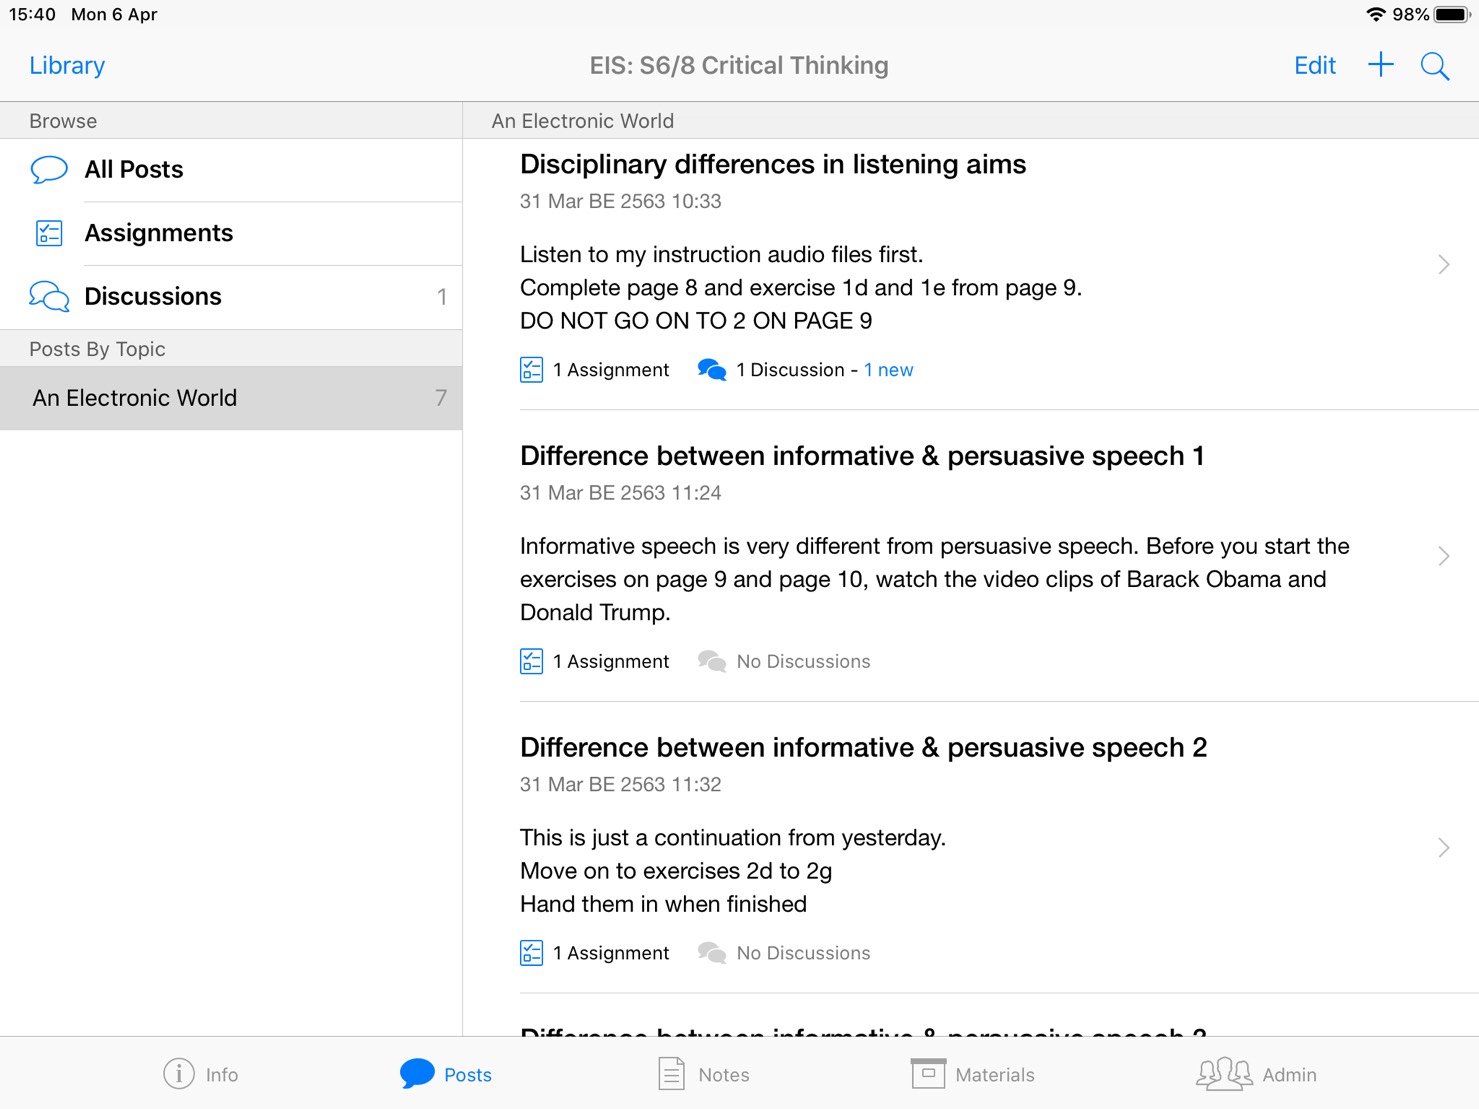This screenshot has width=1479, height=1109.
Task: Tap the search magnifier icon
Action: 1435,66
